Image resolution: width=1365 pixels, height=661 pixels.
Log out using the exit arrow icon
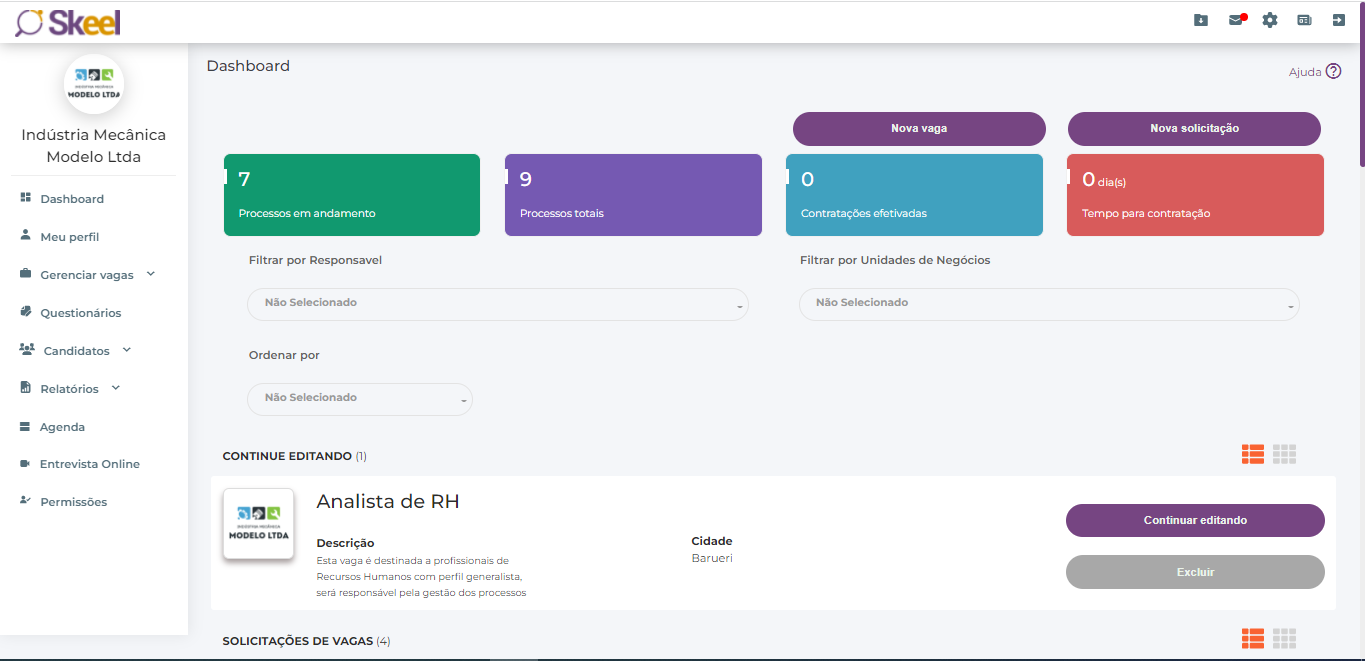coord(1338,20)
